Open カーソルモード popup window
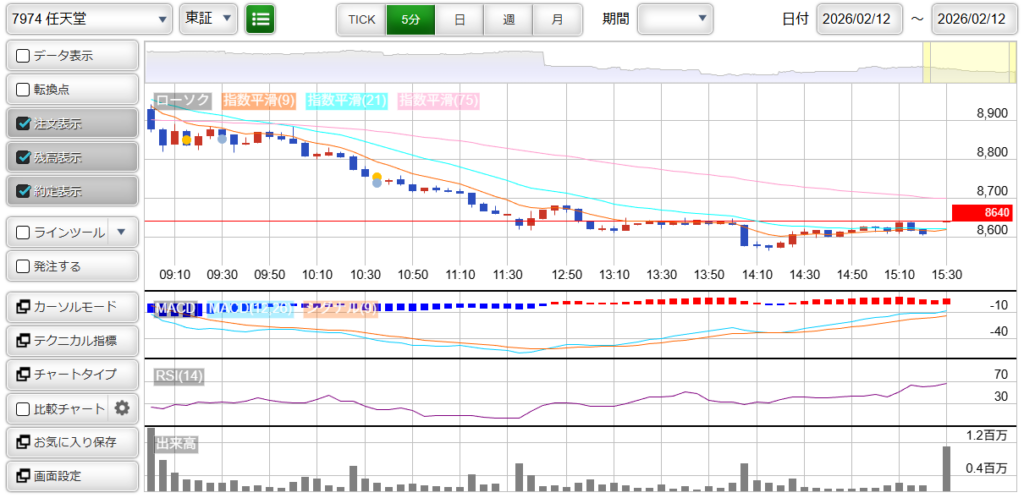This screenshot has height=498, width=1024. 70,307
